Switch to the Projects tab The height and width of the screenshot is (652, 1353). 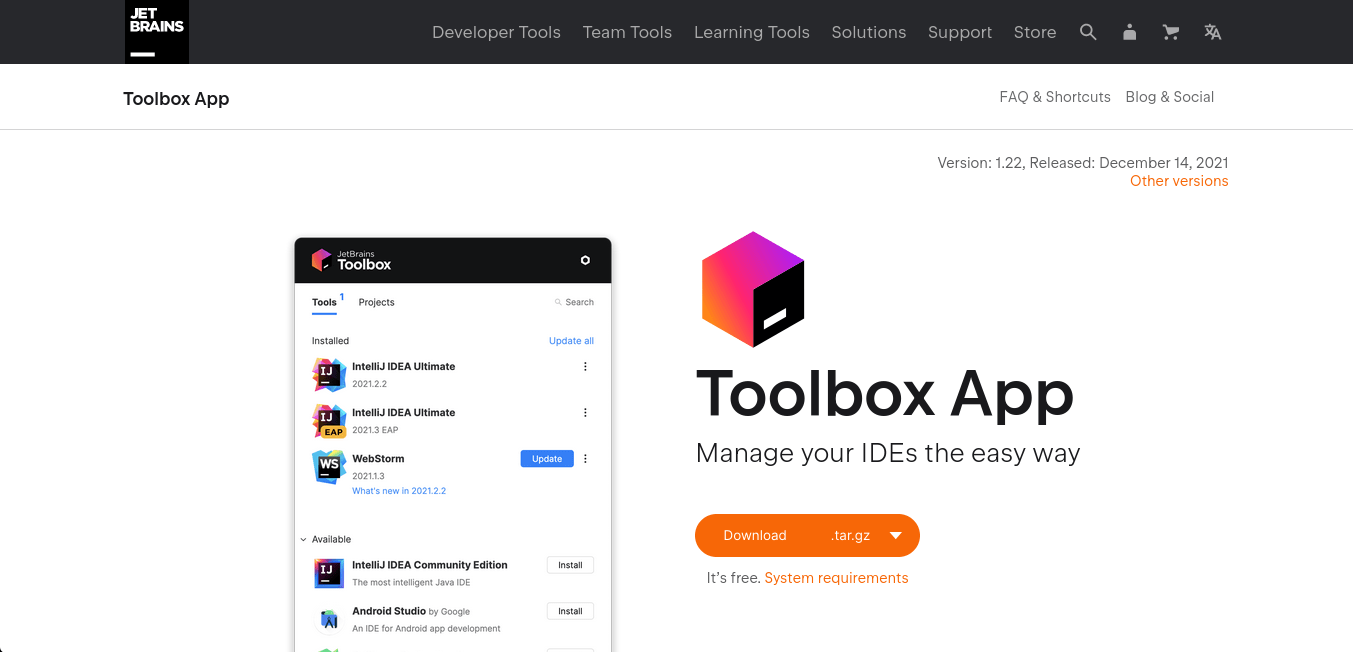(x=376, y=302)
